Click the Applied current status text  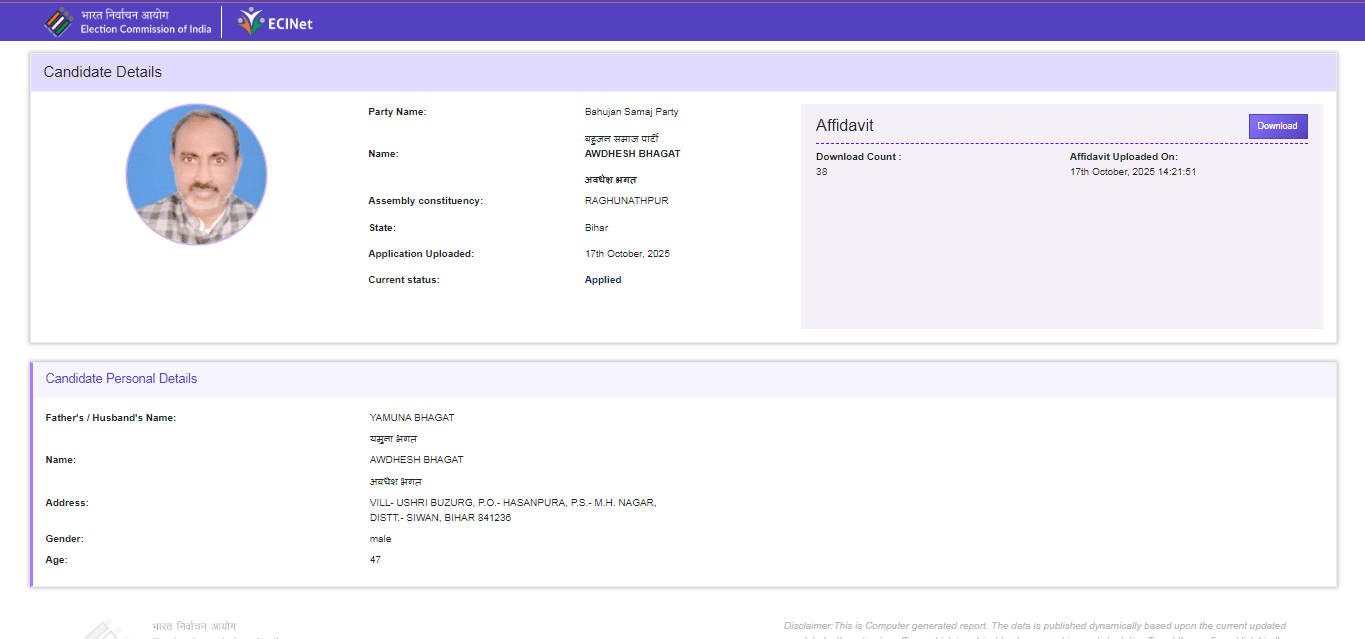point(603,280)
